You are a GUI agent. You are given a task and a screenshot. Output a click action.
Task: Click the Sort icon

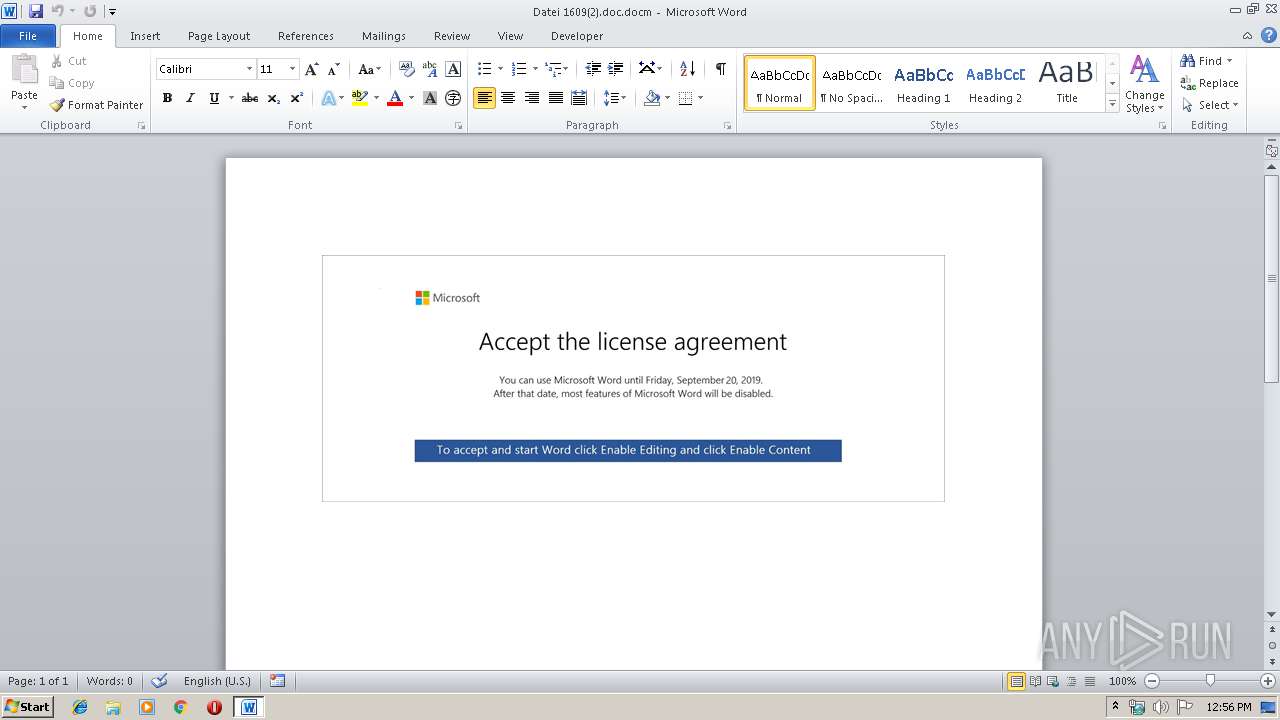coord(687,69)
